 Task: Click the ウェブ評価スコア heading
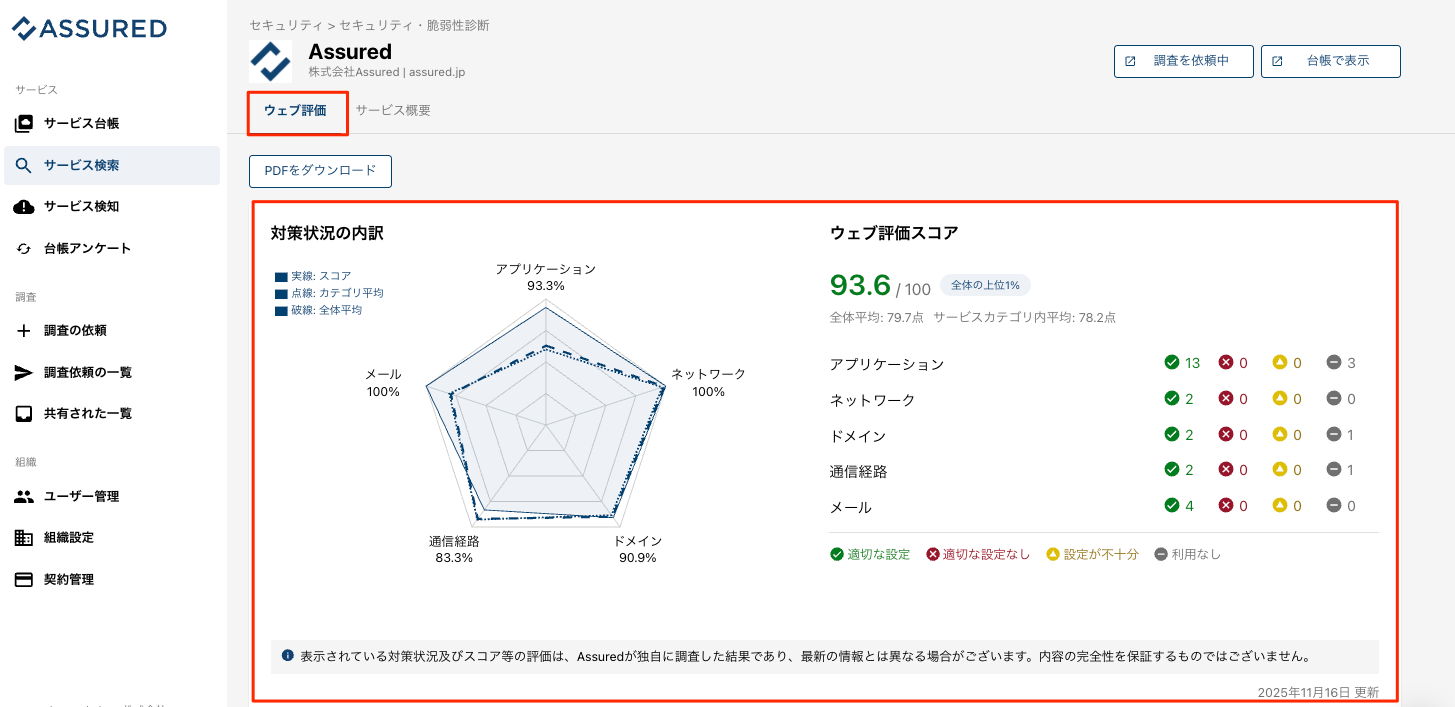pos(894,233)
